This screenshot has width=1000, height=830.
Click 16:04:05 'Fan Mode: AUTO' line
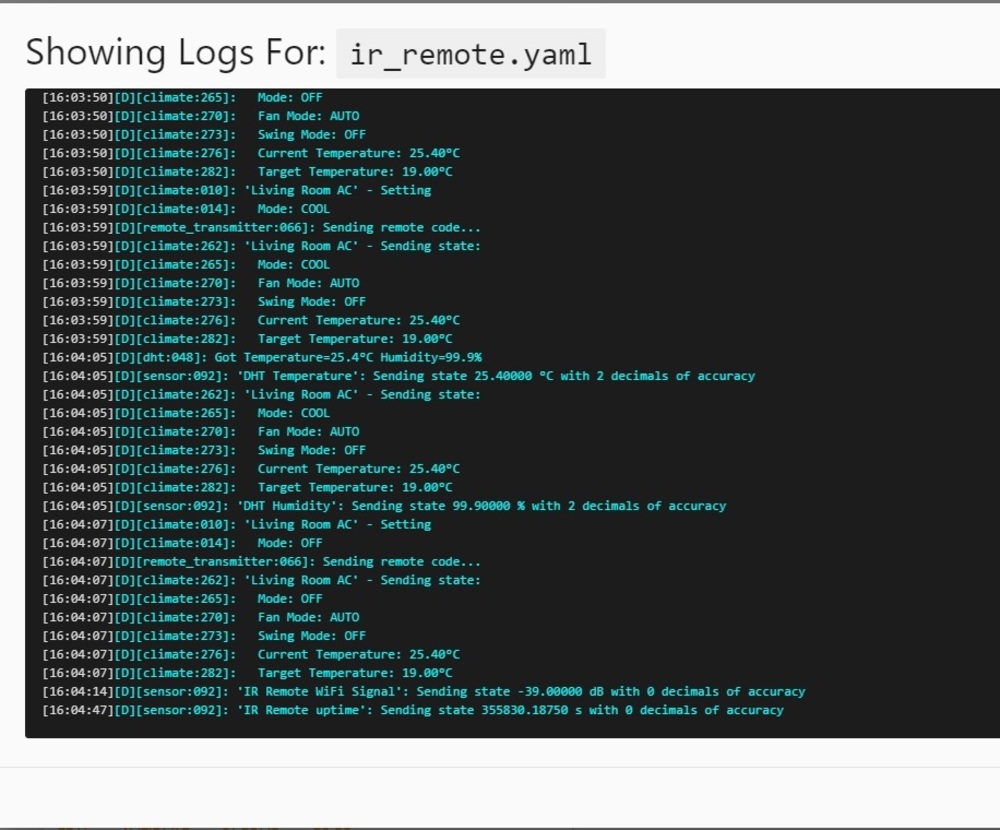coord(201,431)
